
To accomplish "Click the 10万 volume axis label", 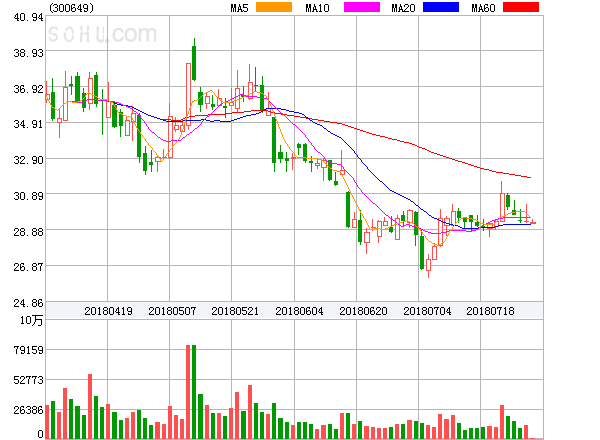I will click(x=31, y=320).
